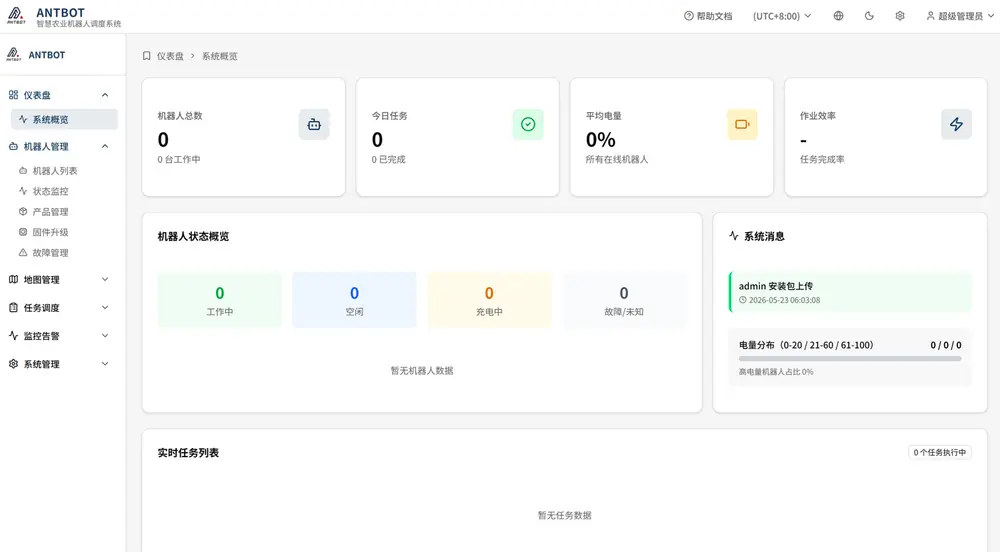Click the 机器人状态概览 heading
1000x552 pixels.
click(x=193, y=236)
